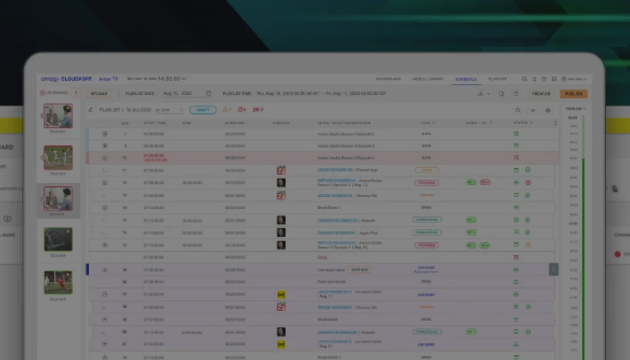Open the Media Library tab

(427, 79)
